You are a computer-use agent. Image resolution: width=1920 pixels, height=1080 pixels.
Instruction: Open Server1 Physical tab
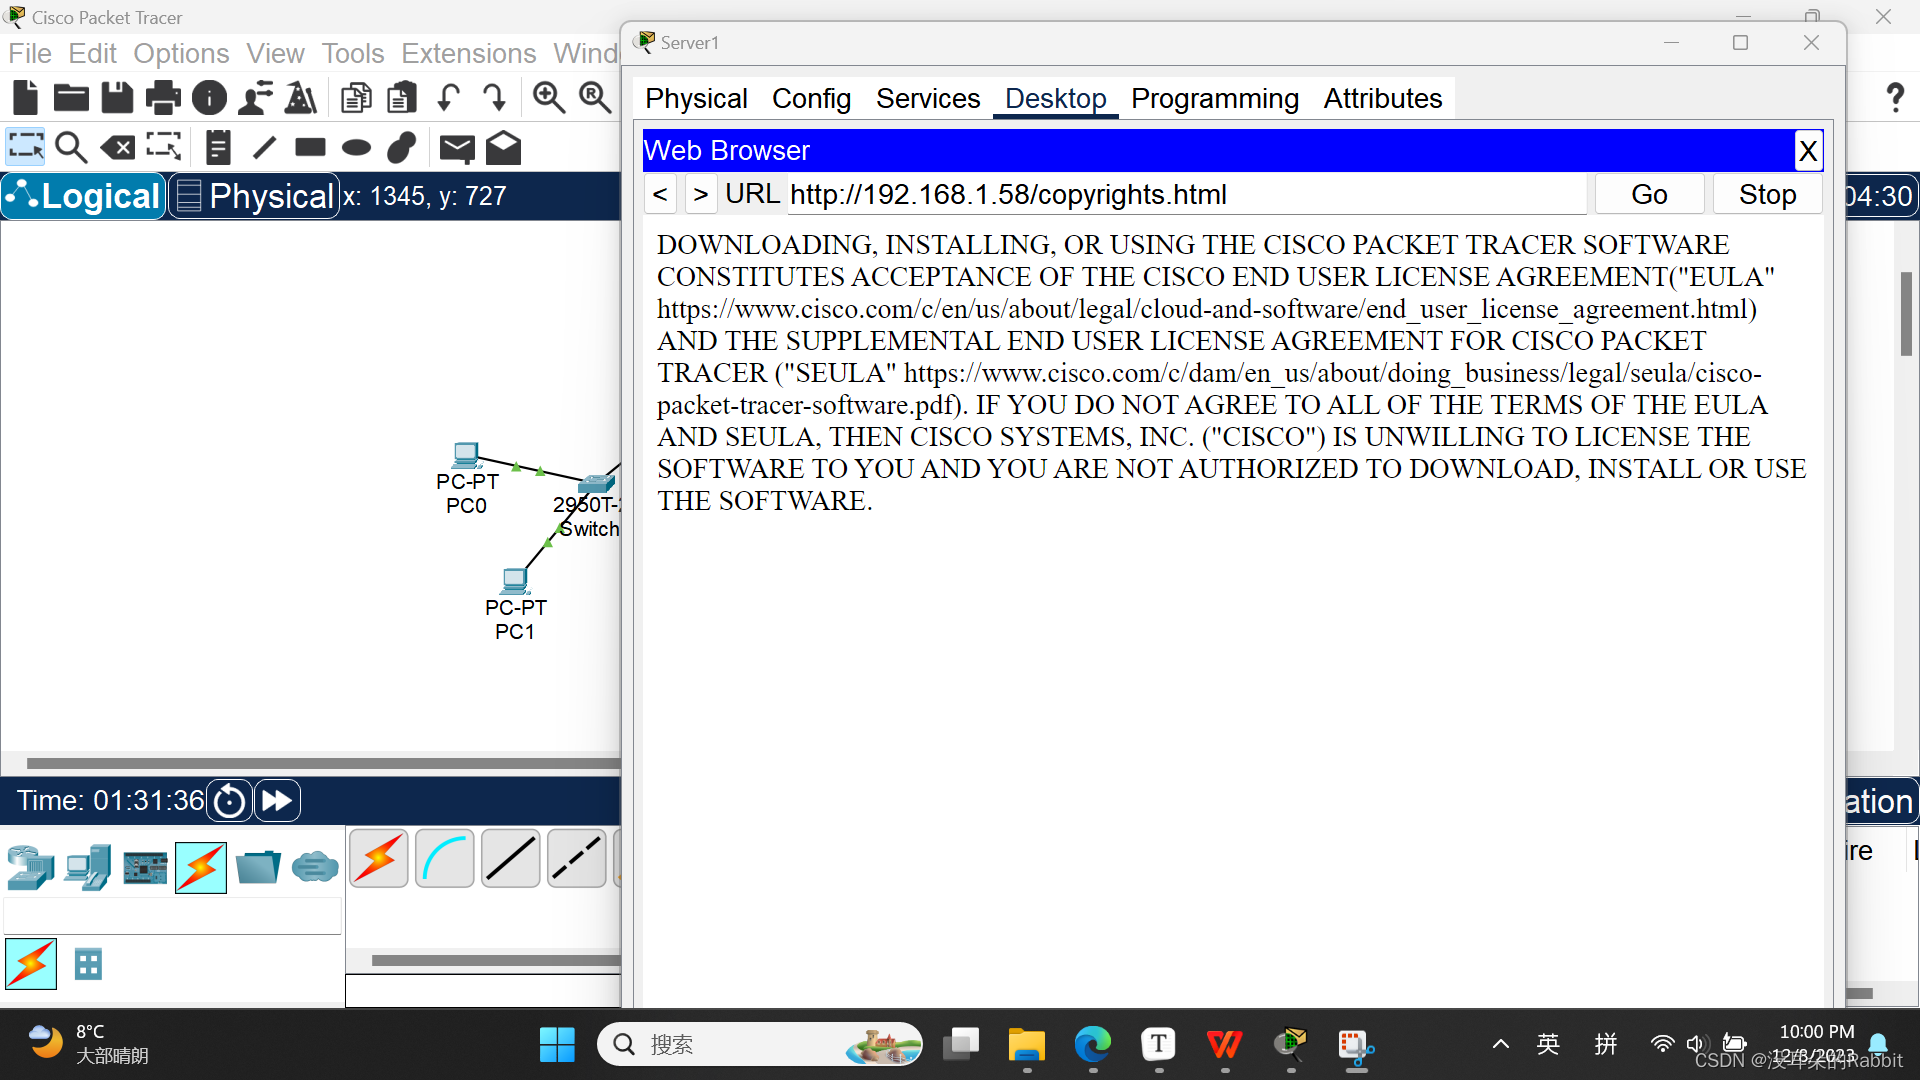coord(696,98)
